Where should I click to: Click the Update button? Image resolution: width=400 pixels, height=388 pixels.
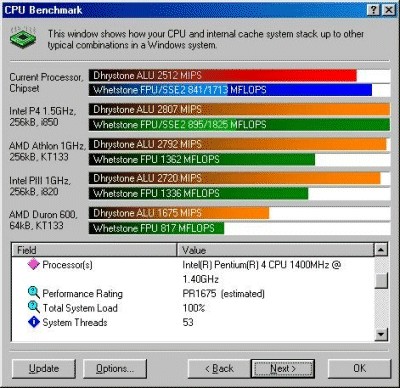point(44,369)
